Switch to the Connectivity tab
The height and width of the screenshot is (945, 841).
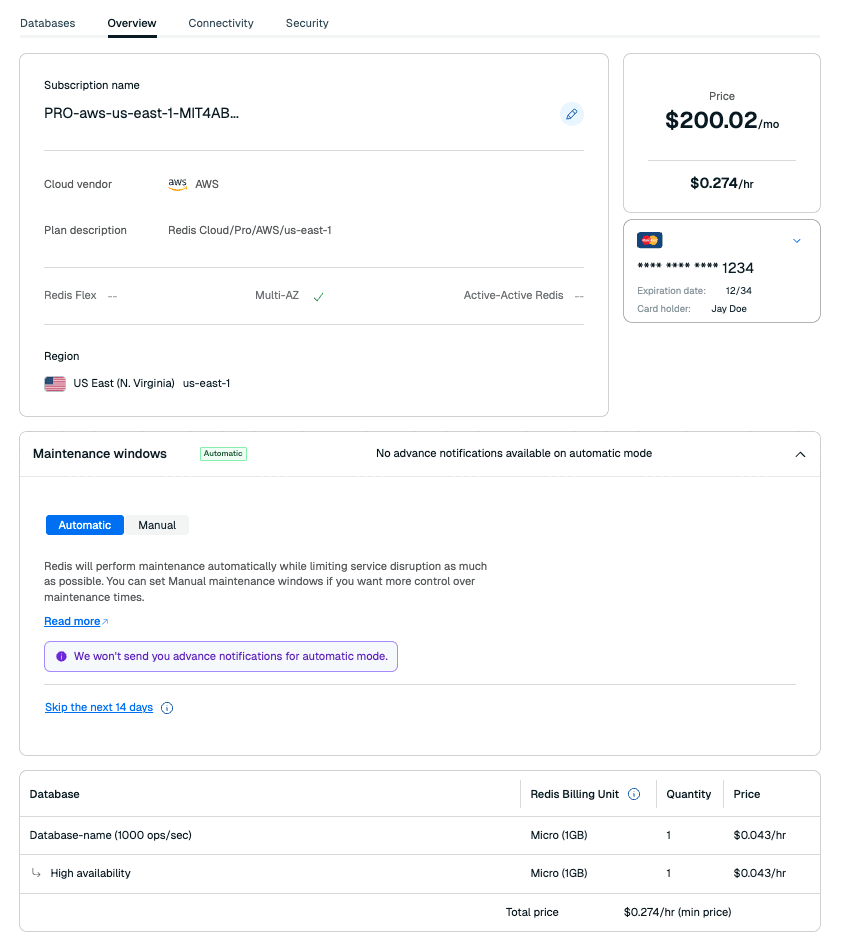221,23
